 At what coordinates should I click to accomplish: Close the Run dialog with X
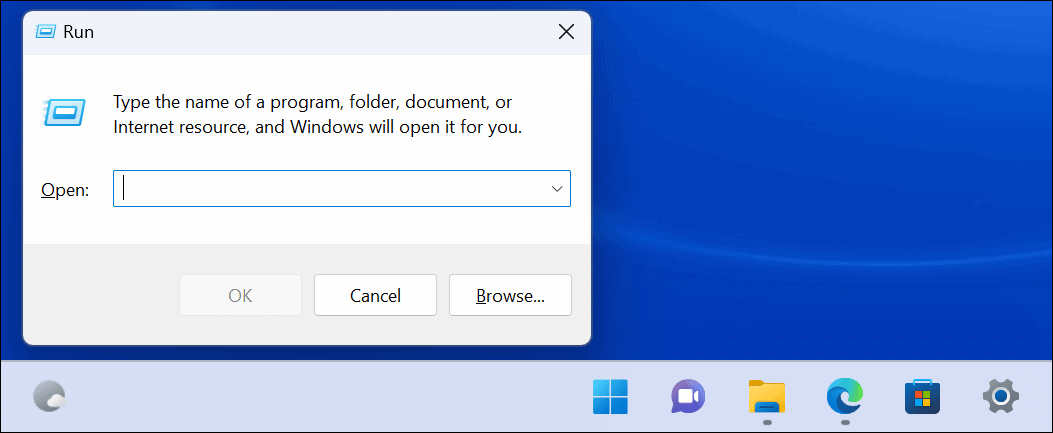(x=566, y=32)
